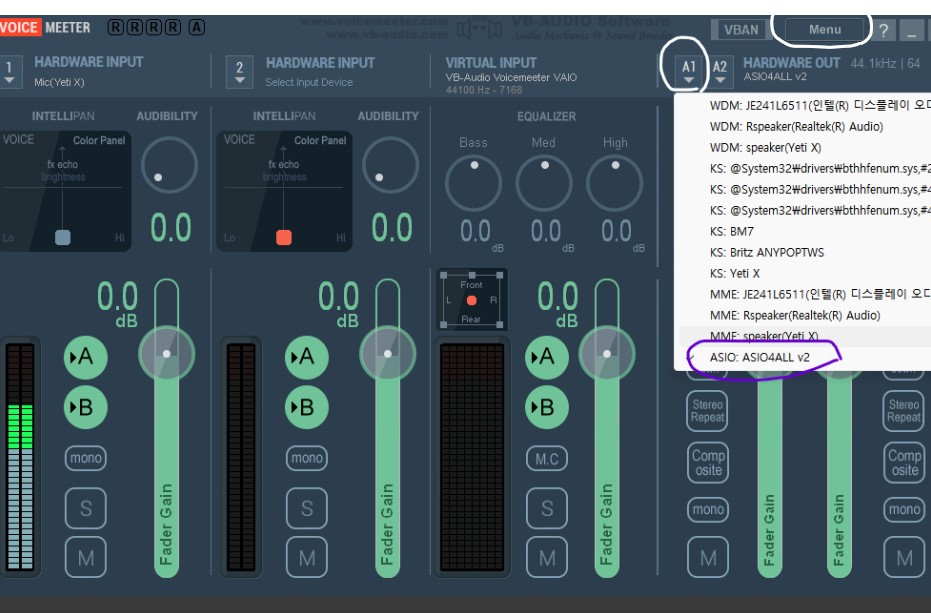The image size is (931, 613).
Task: Mute the A1 output bus
Action: click(x=708, y=558)
